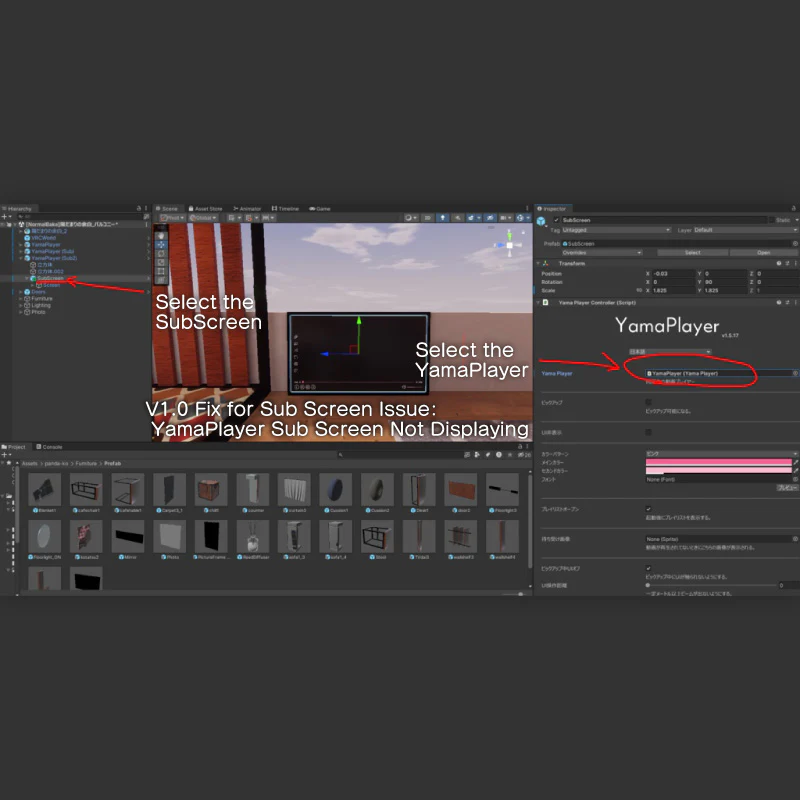The image size is (800, 800).
Task: Open the Tag Untagged dropdown
Action: (616, 230)
